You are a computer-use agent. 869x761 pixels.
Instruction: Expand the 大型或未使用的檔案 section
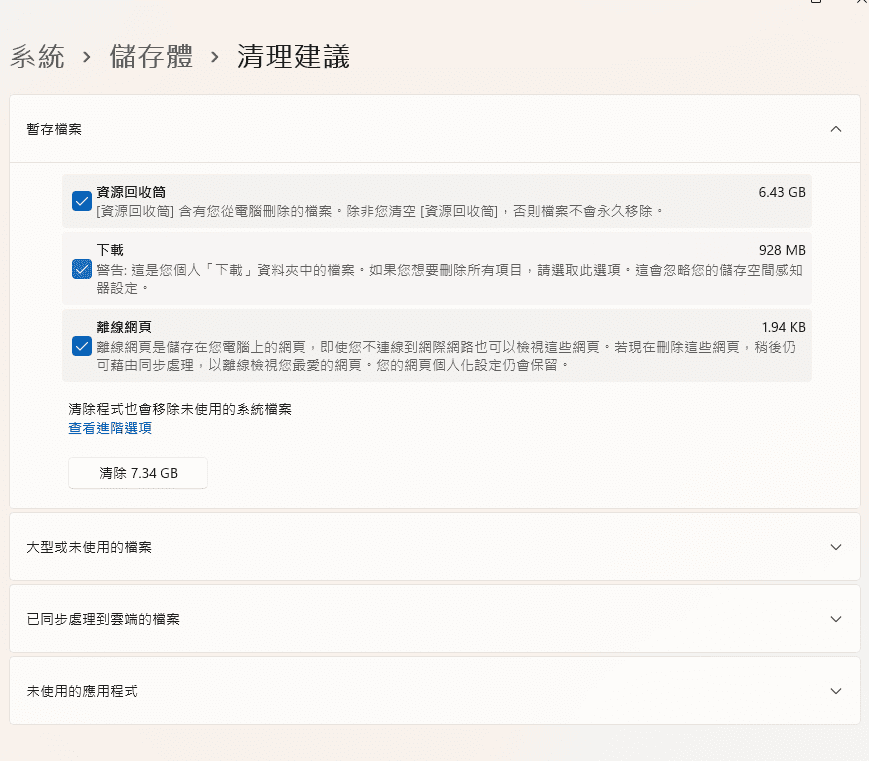click(435, 546)
